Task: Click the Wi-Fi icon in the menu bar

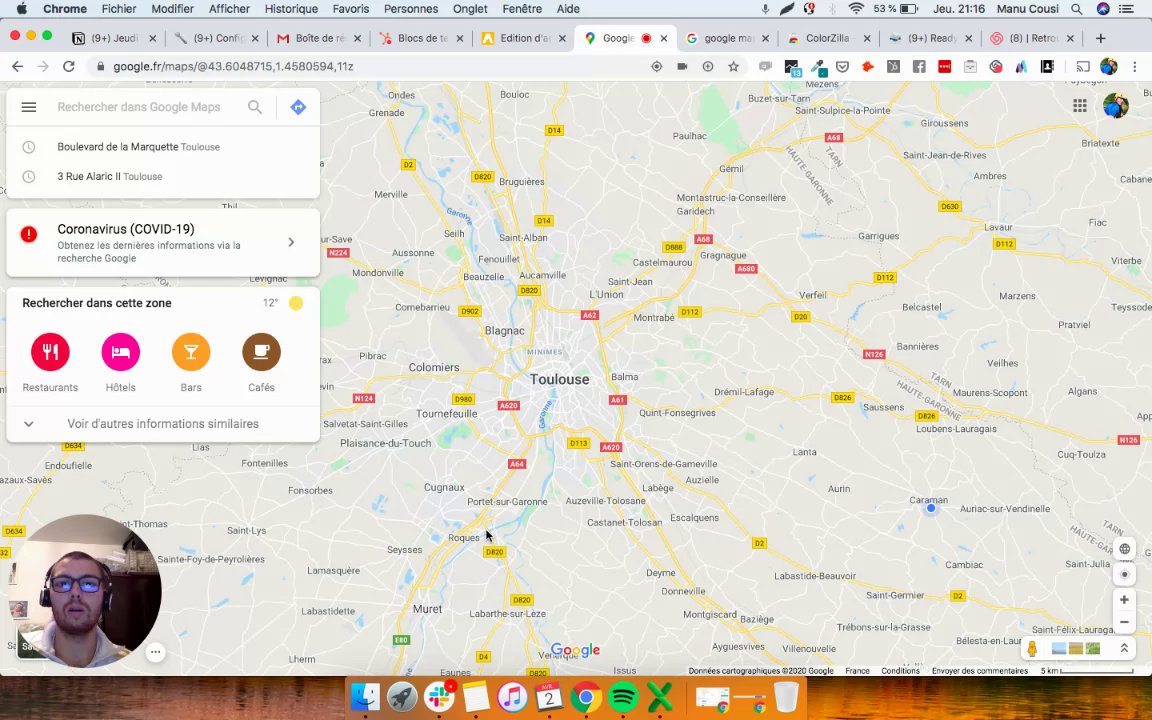Action: 856,9
